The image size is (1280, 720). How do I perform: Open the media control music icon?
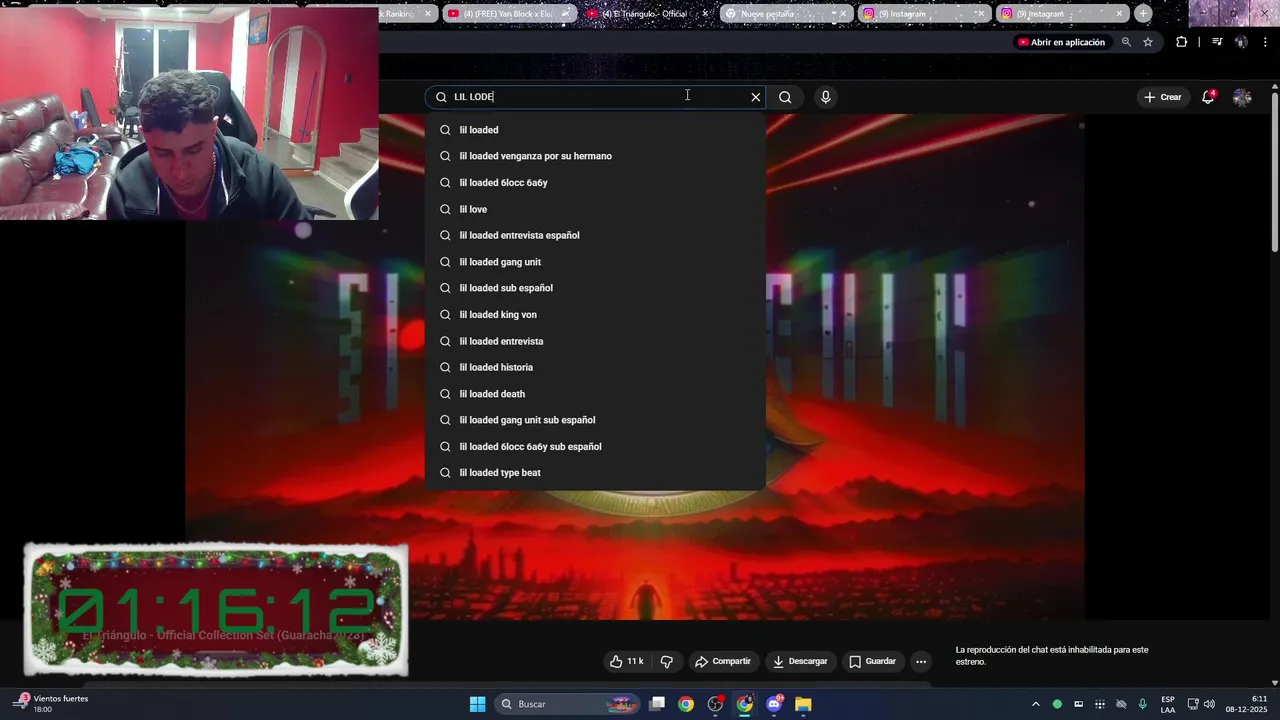1217,42
